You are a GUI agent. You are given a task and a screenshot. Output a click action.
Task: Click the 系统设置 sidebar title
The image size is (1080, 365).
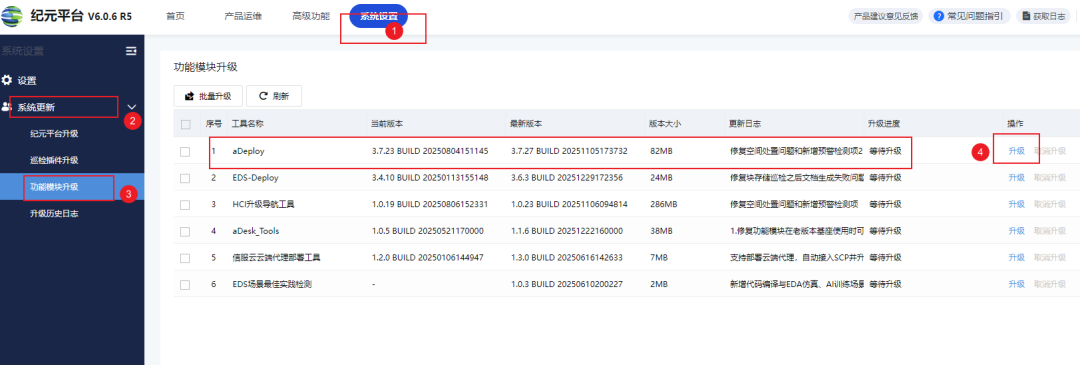22,51
